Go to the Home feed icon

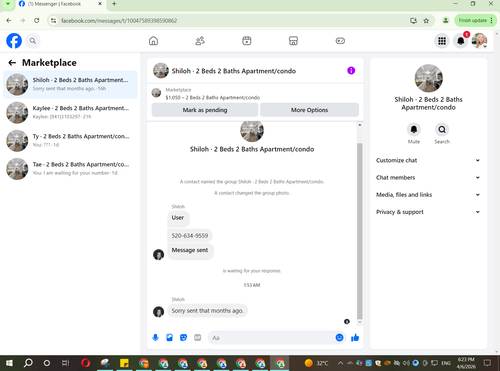coord(153,41)
